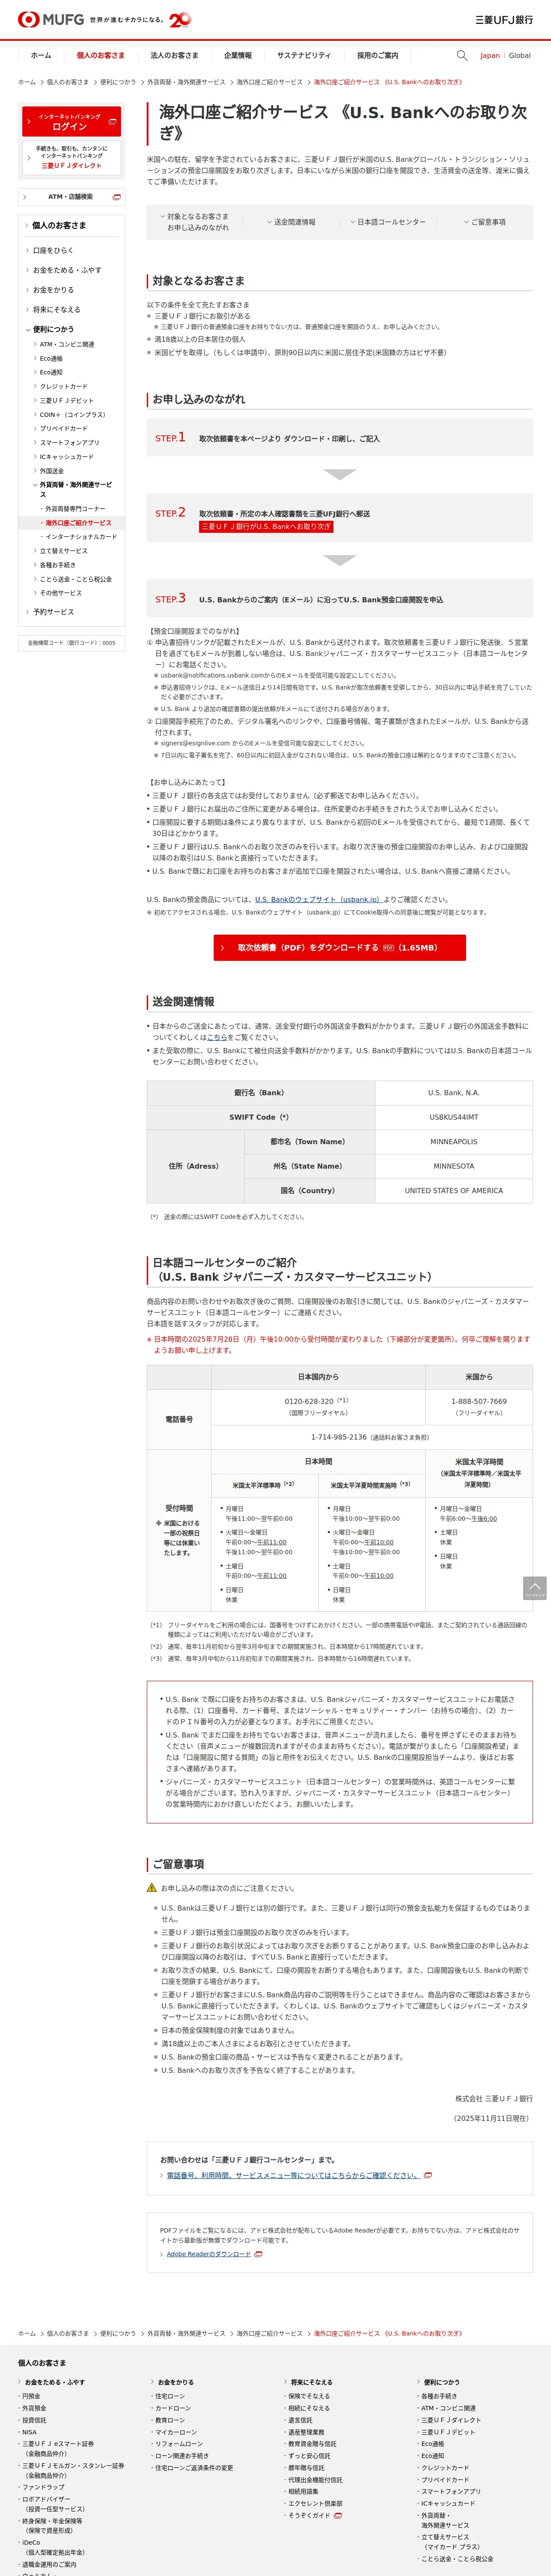Screen dimensions: 551x2576
Task: Open サステナビリティ navigation item
Action: pyautogui.click(x=304, y=56)
